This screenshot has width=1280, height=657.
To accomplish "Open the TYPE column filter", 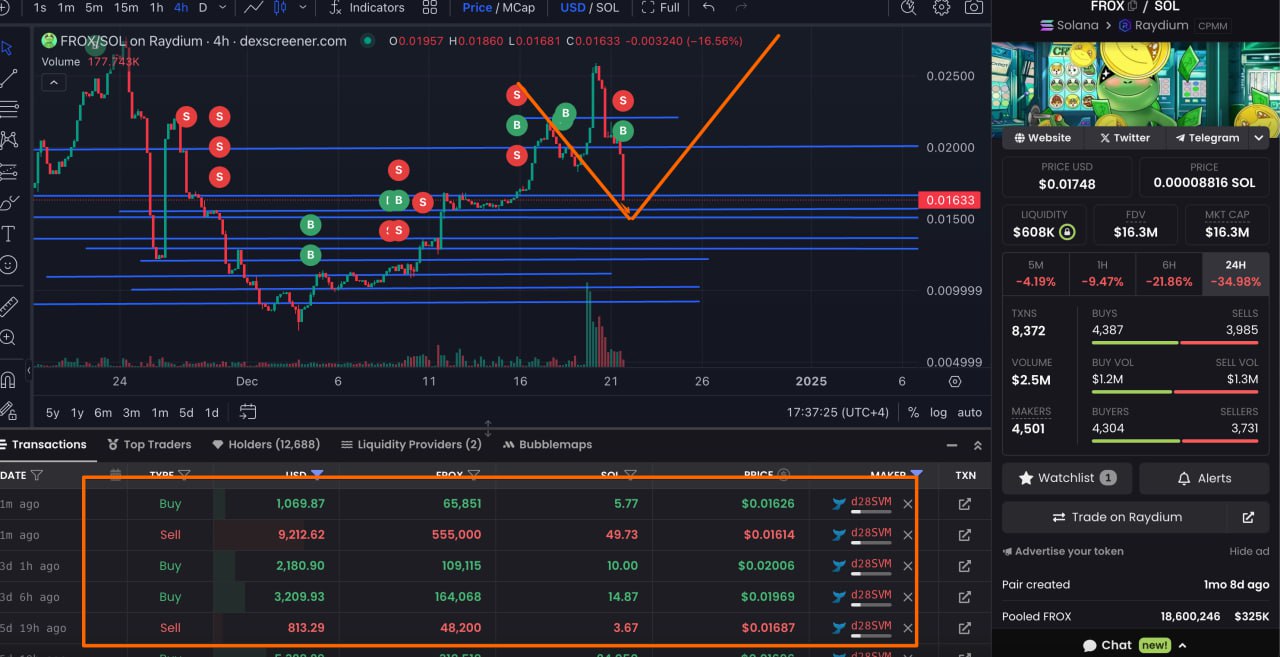I will pos(184,475).
